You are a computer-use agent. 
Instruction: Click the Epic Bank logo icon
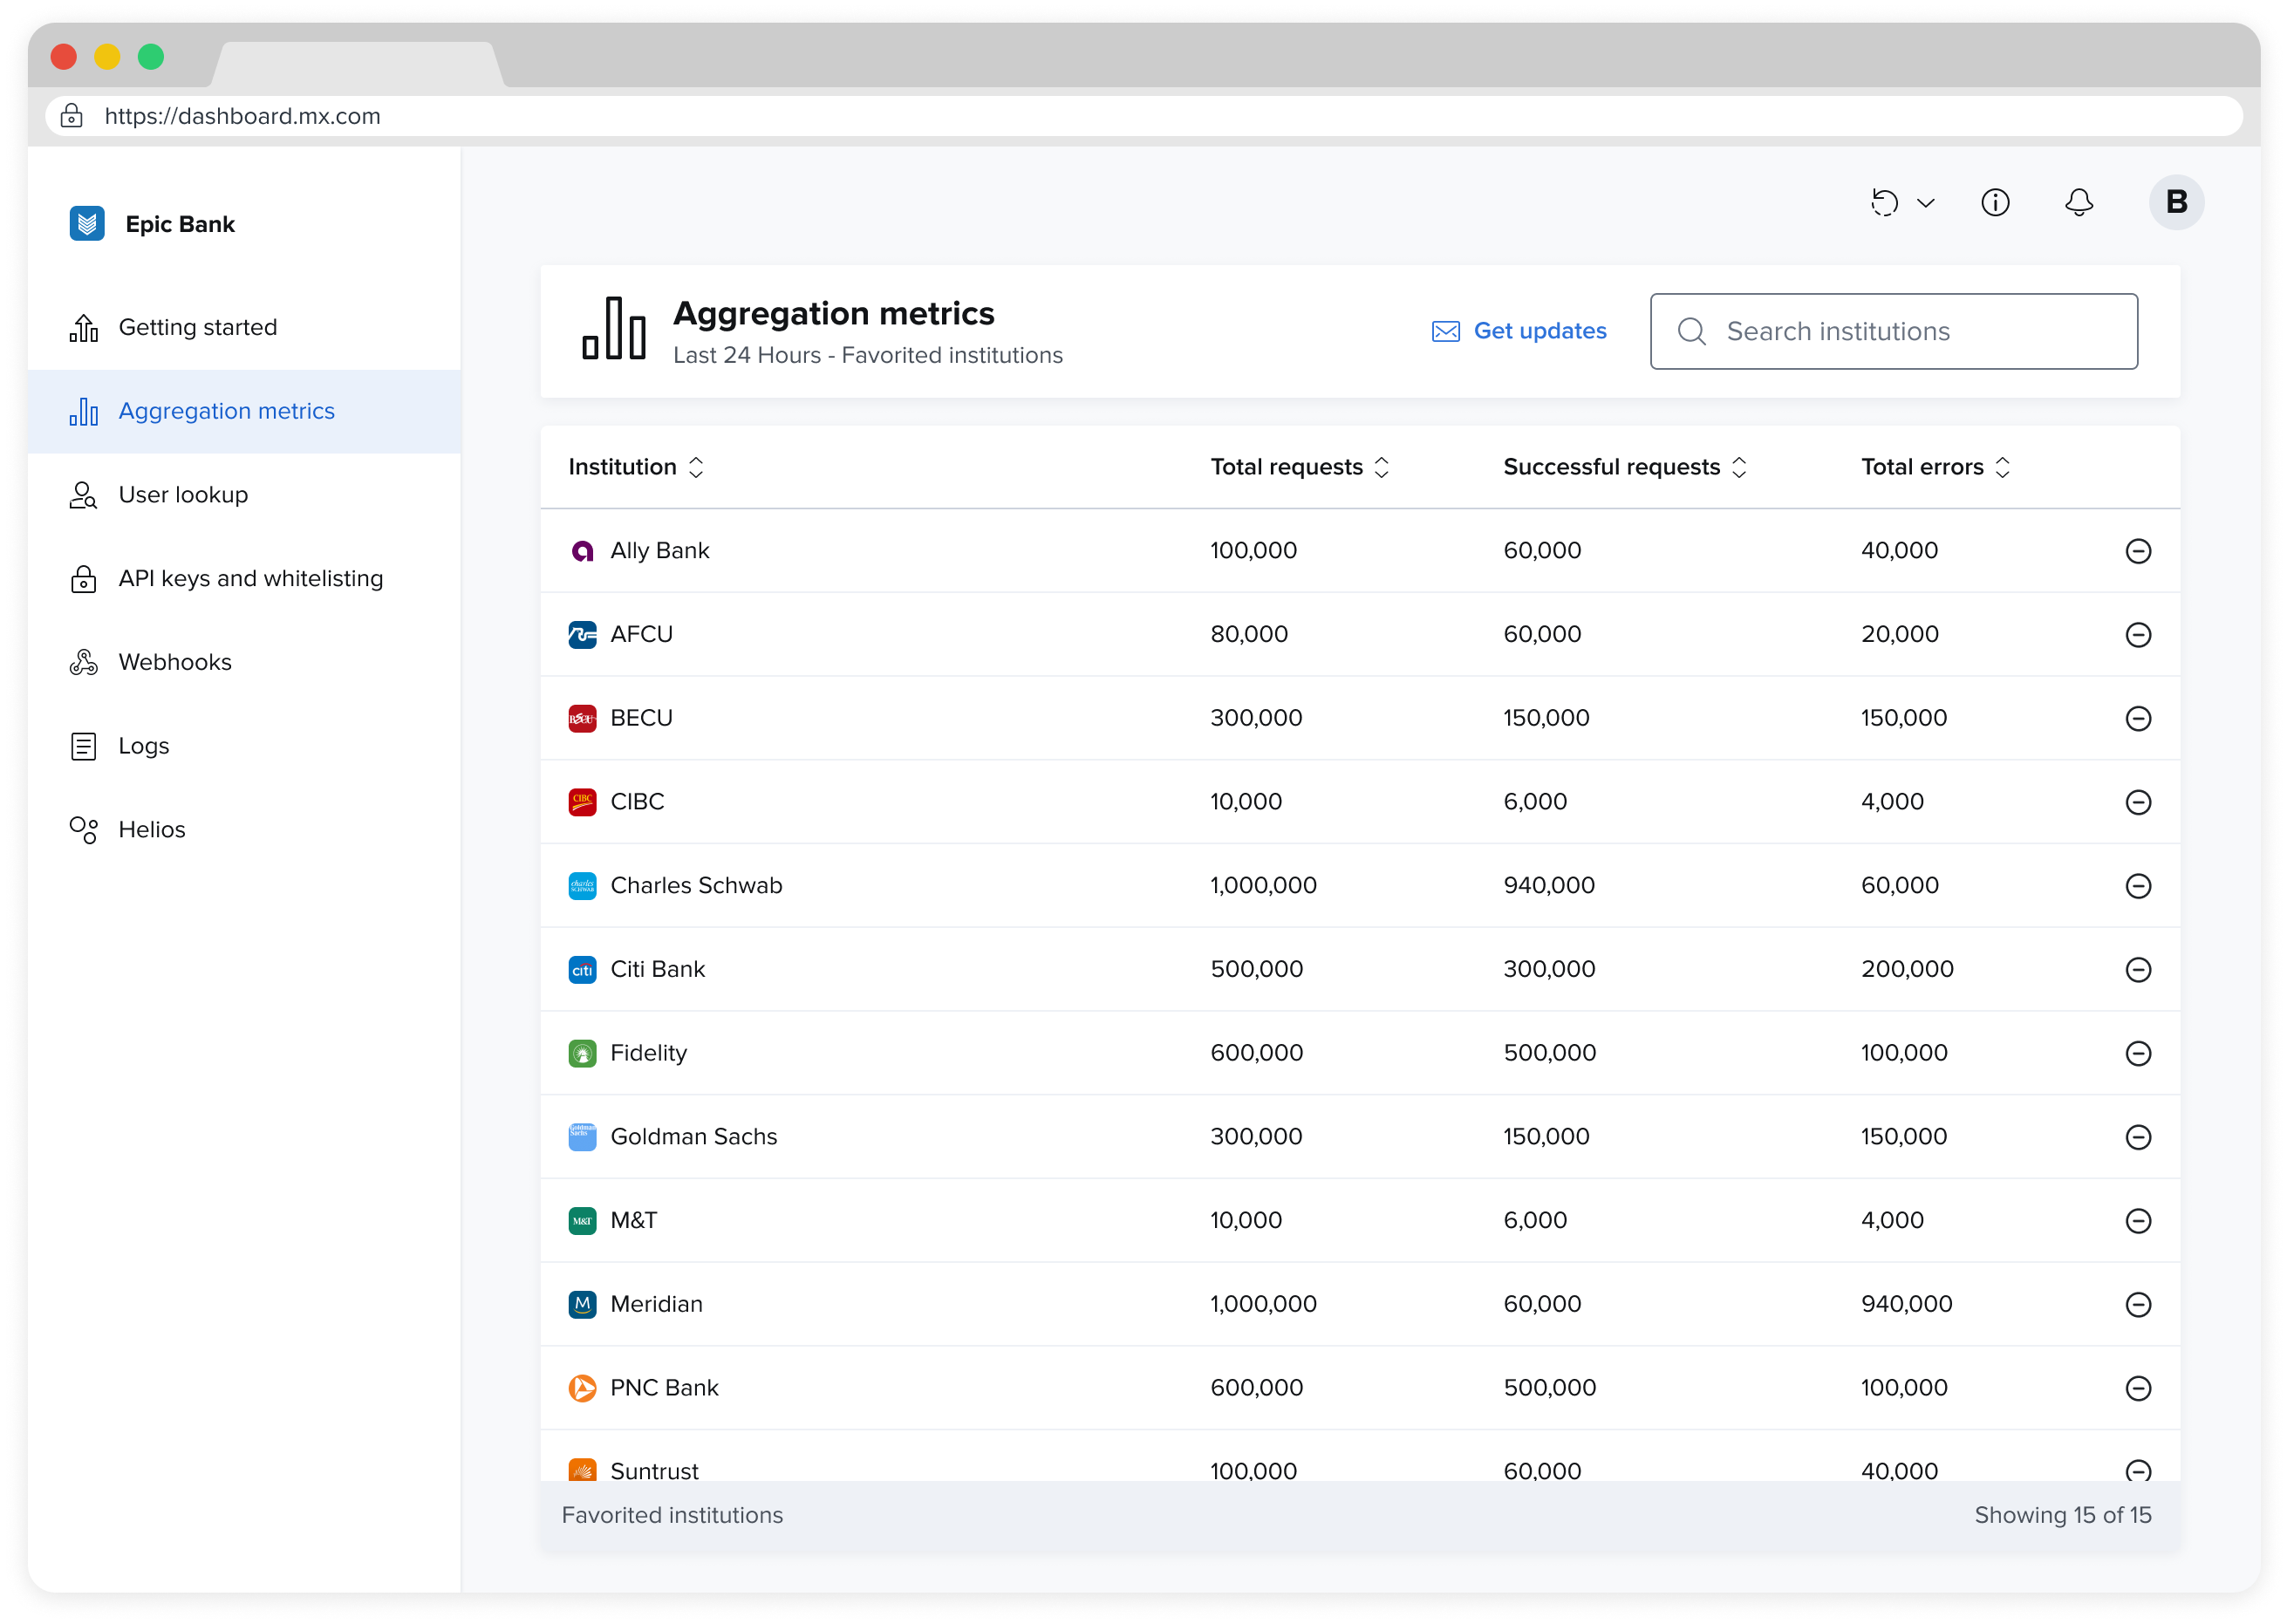point(87,224)
